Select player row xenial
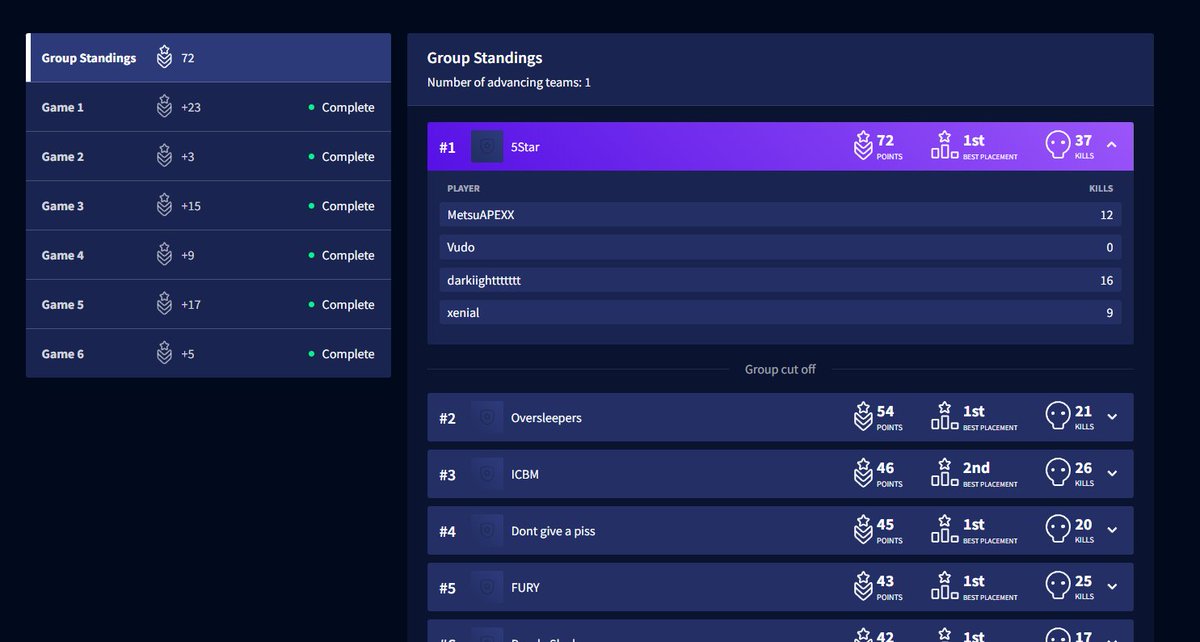 point(780,313)
